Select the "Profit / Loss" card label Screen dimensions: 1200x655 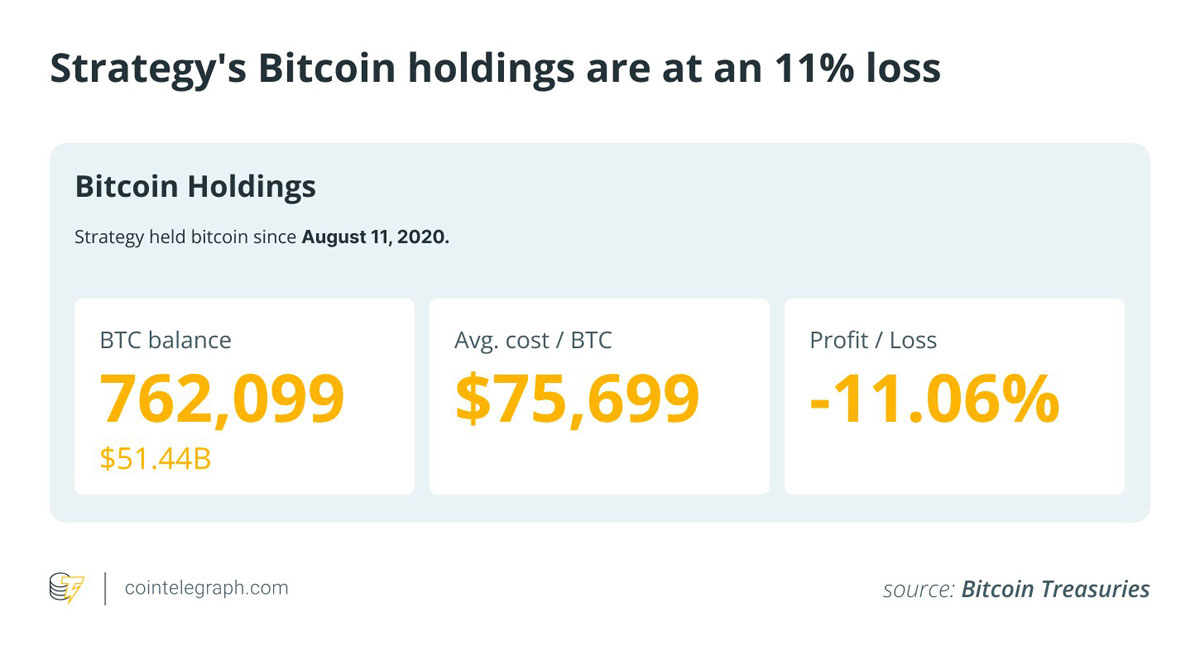pos(873,340)
